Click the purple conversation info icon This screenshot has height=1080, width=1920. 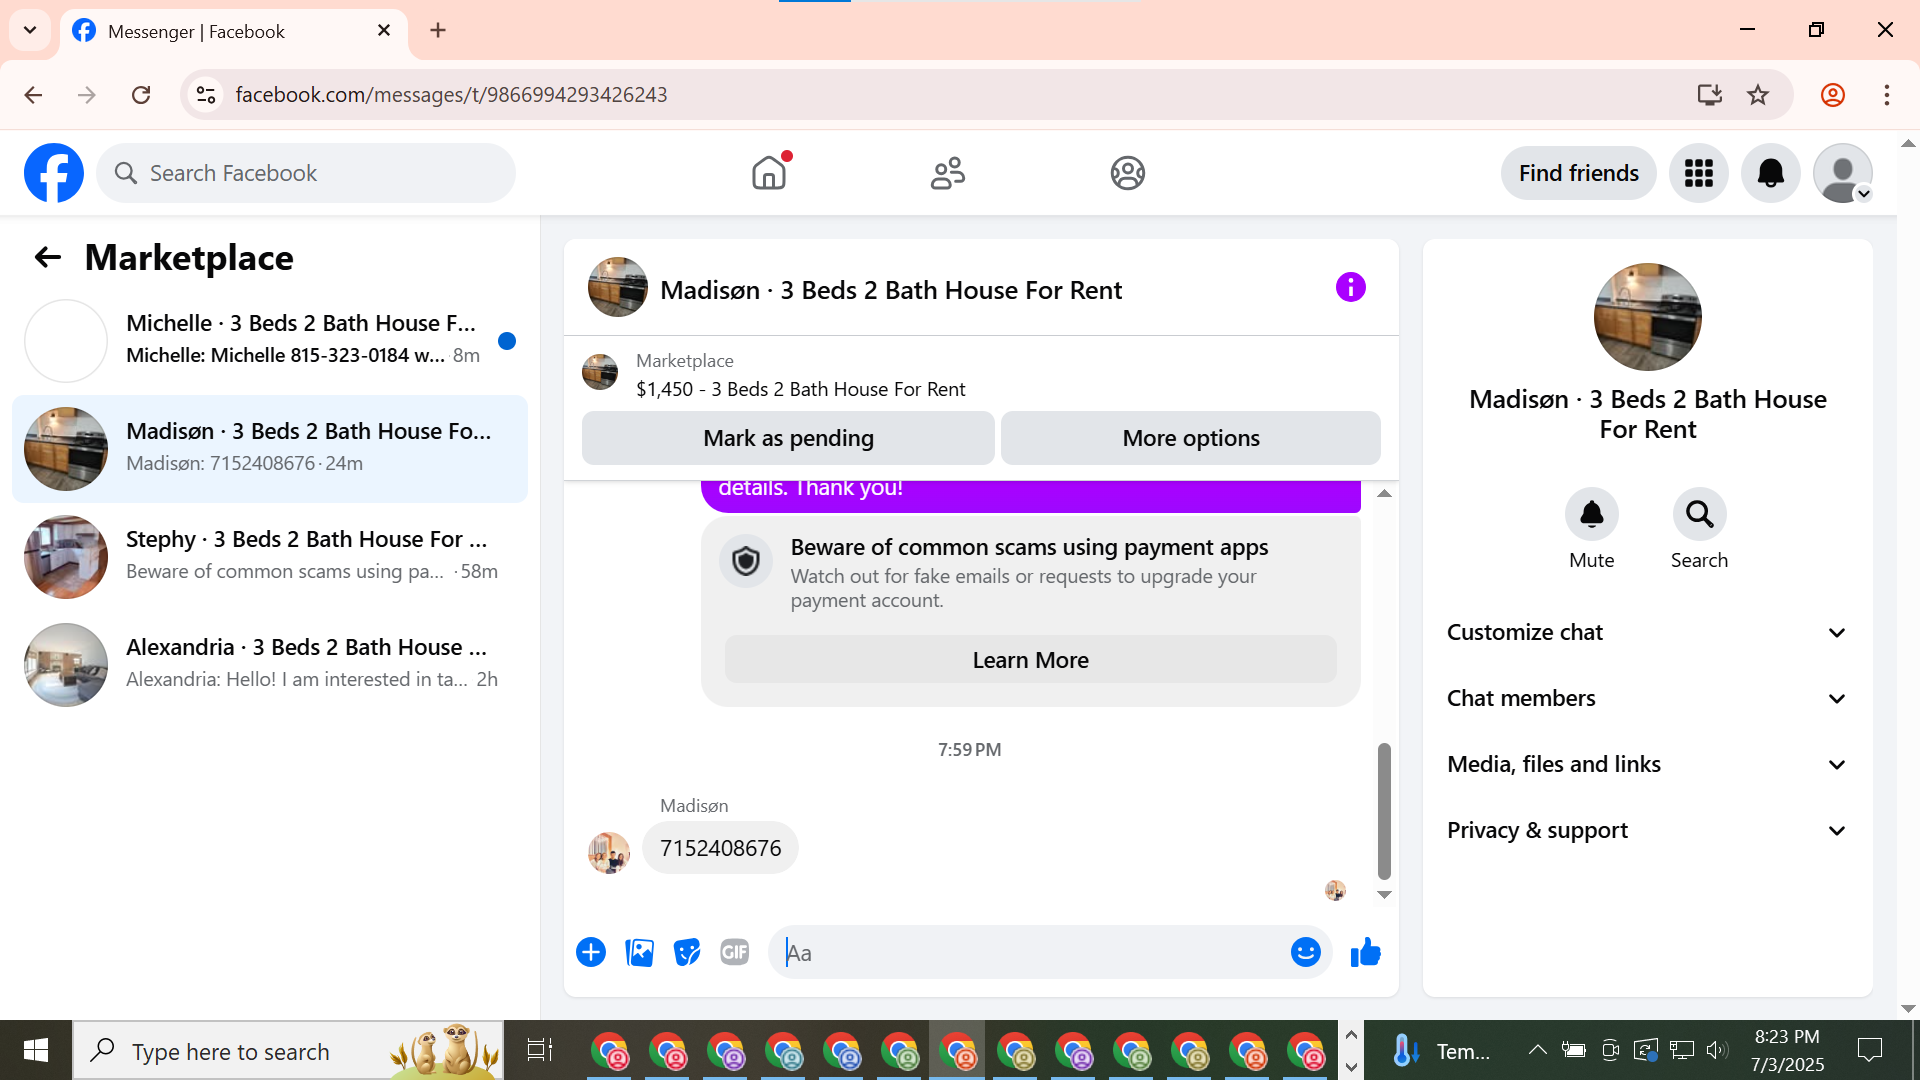(x=1350, y=288)
